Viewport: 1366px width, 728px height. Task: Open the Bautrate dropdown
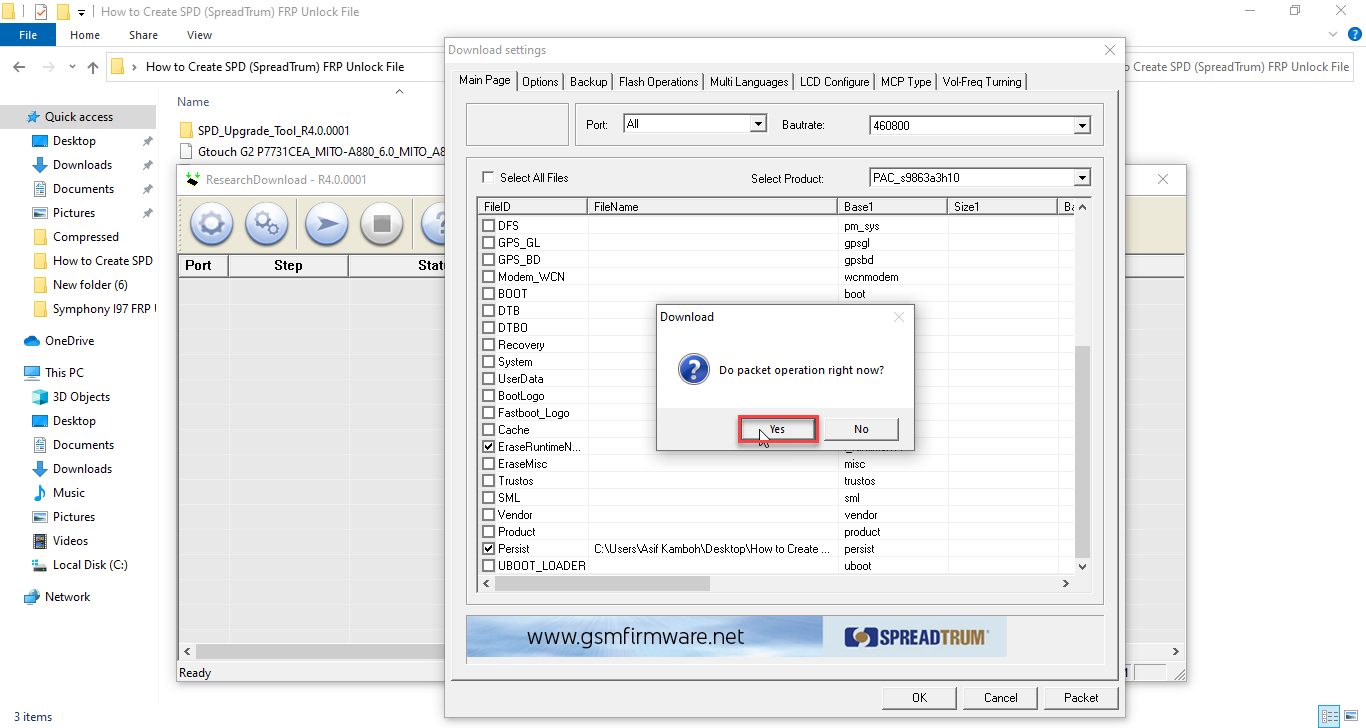(x=1081, y=126)
